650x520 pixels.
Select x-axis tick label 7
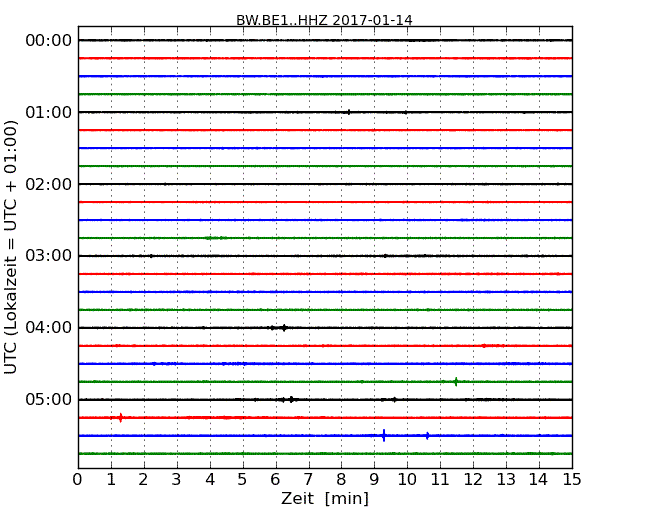point(308,480)
